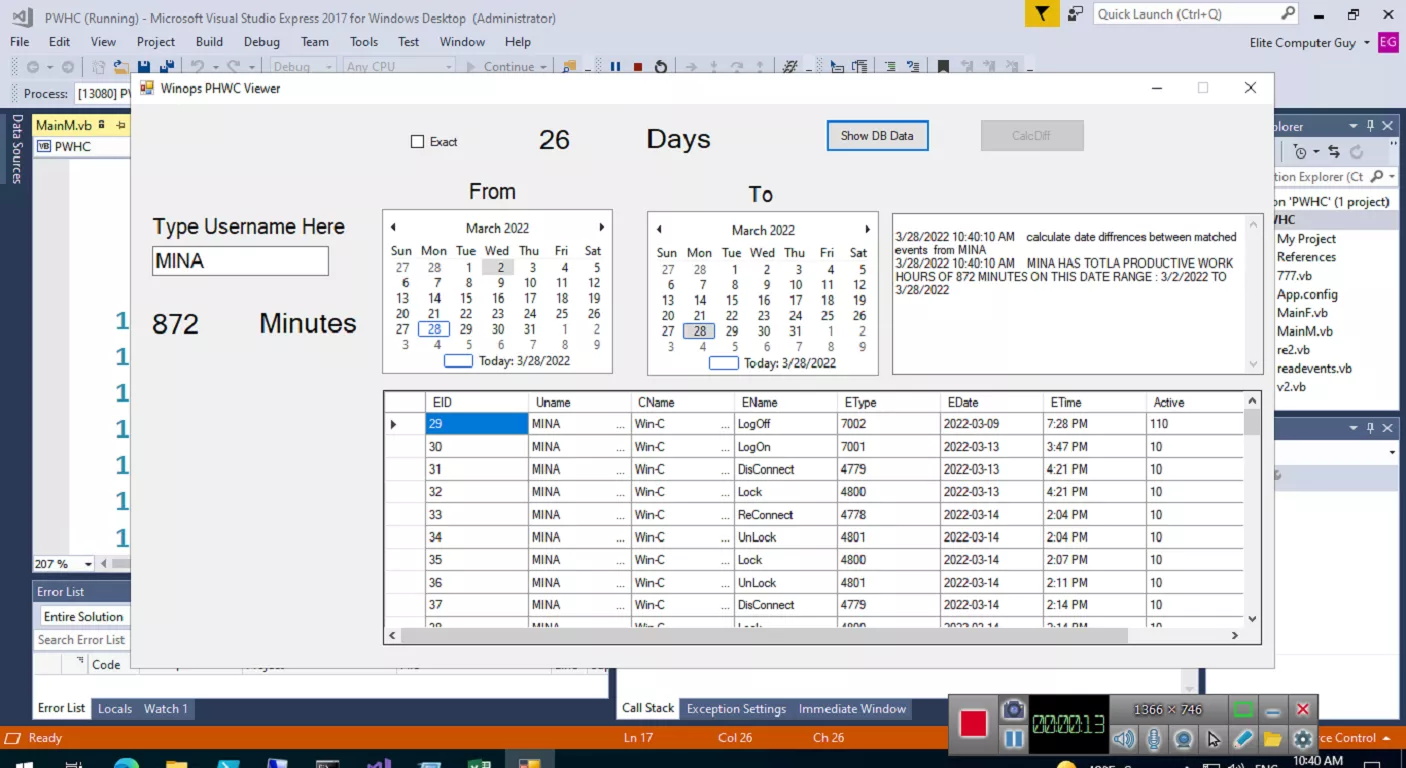Screen dimensions: 1406x768
Task: Toggle the recorder's microphone icon
Action: coord(1154,739)
